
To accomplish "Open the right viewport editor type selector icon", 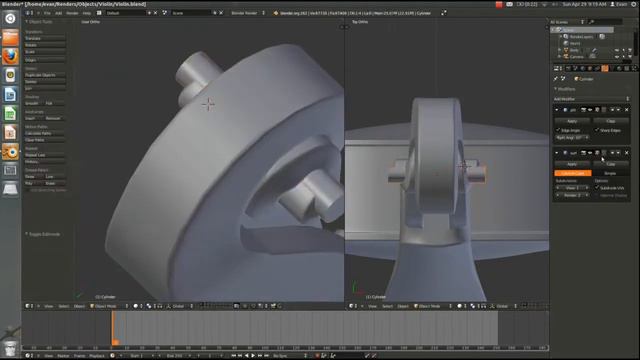I will [352, 306].
